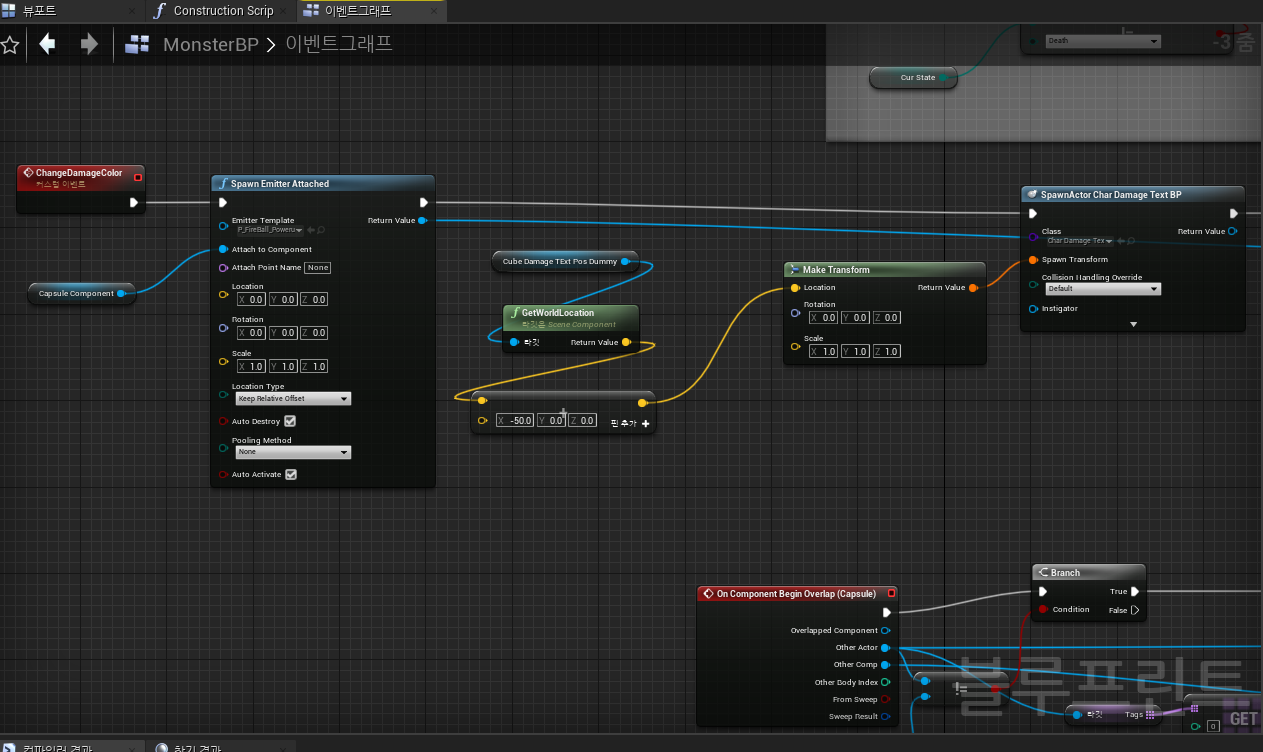
Task: Click GetWorldLocation Return Value pin
Action: point(627,342)
